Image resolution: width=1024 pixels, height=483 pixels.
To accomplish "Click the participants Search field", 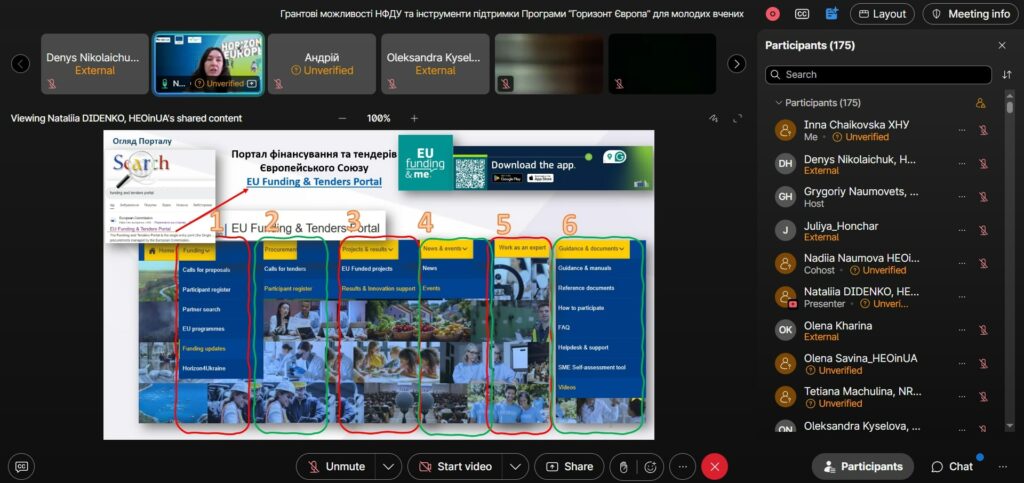I will [x=878, y=75].
